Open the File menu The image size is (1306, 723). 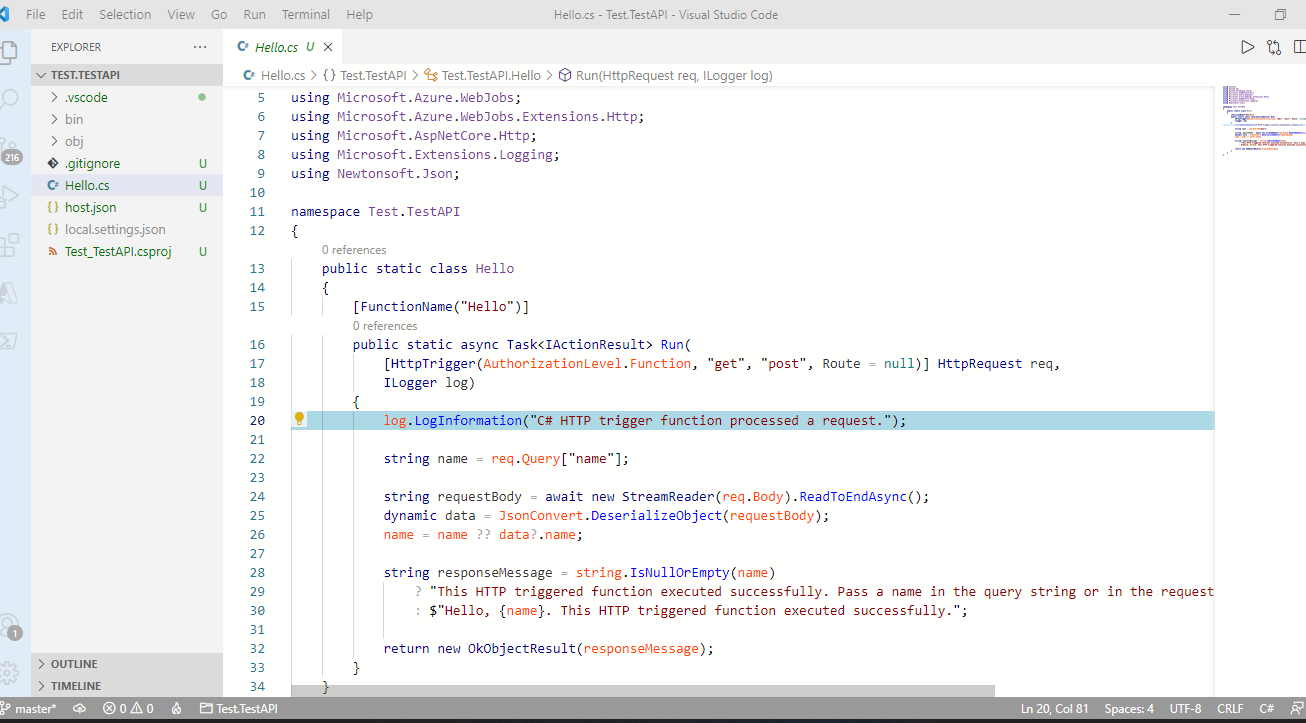click(x=36, y=14)
